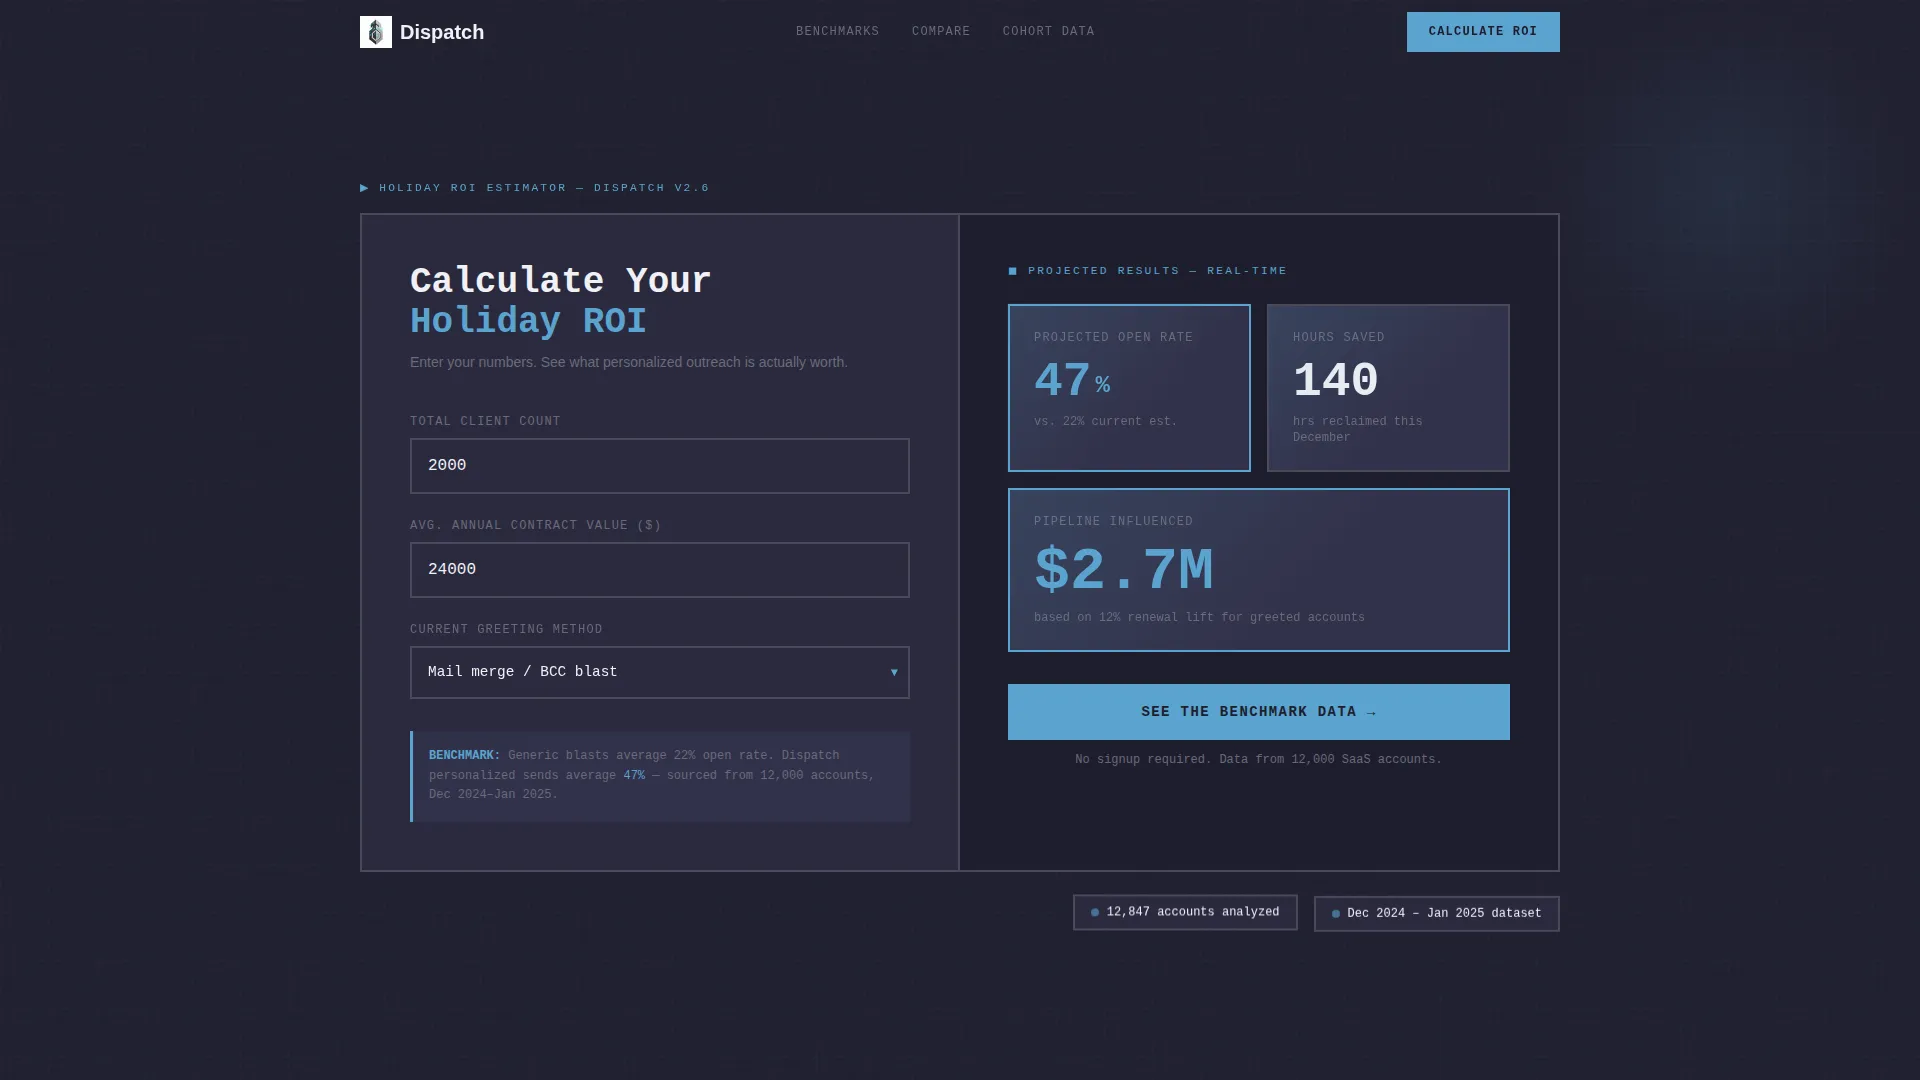This screenshot has height=1080, width=1920.
Task: Click the dot in the dataset badge
Action: point(1336,914)
